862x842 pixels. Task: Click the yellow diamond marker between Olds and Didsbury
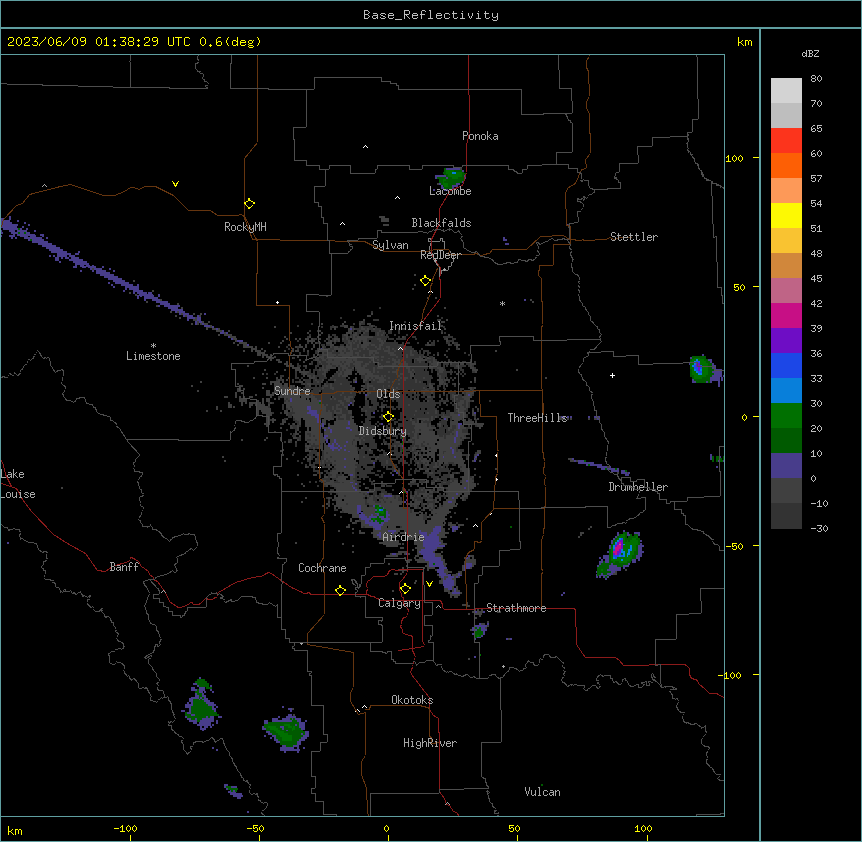pyautogui.click(x=388, y=417)
